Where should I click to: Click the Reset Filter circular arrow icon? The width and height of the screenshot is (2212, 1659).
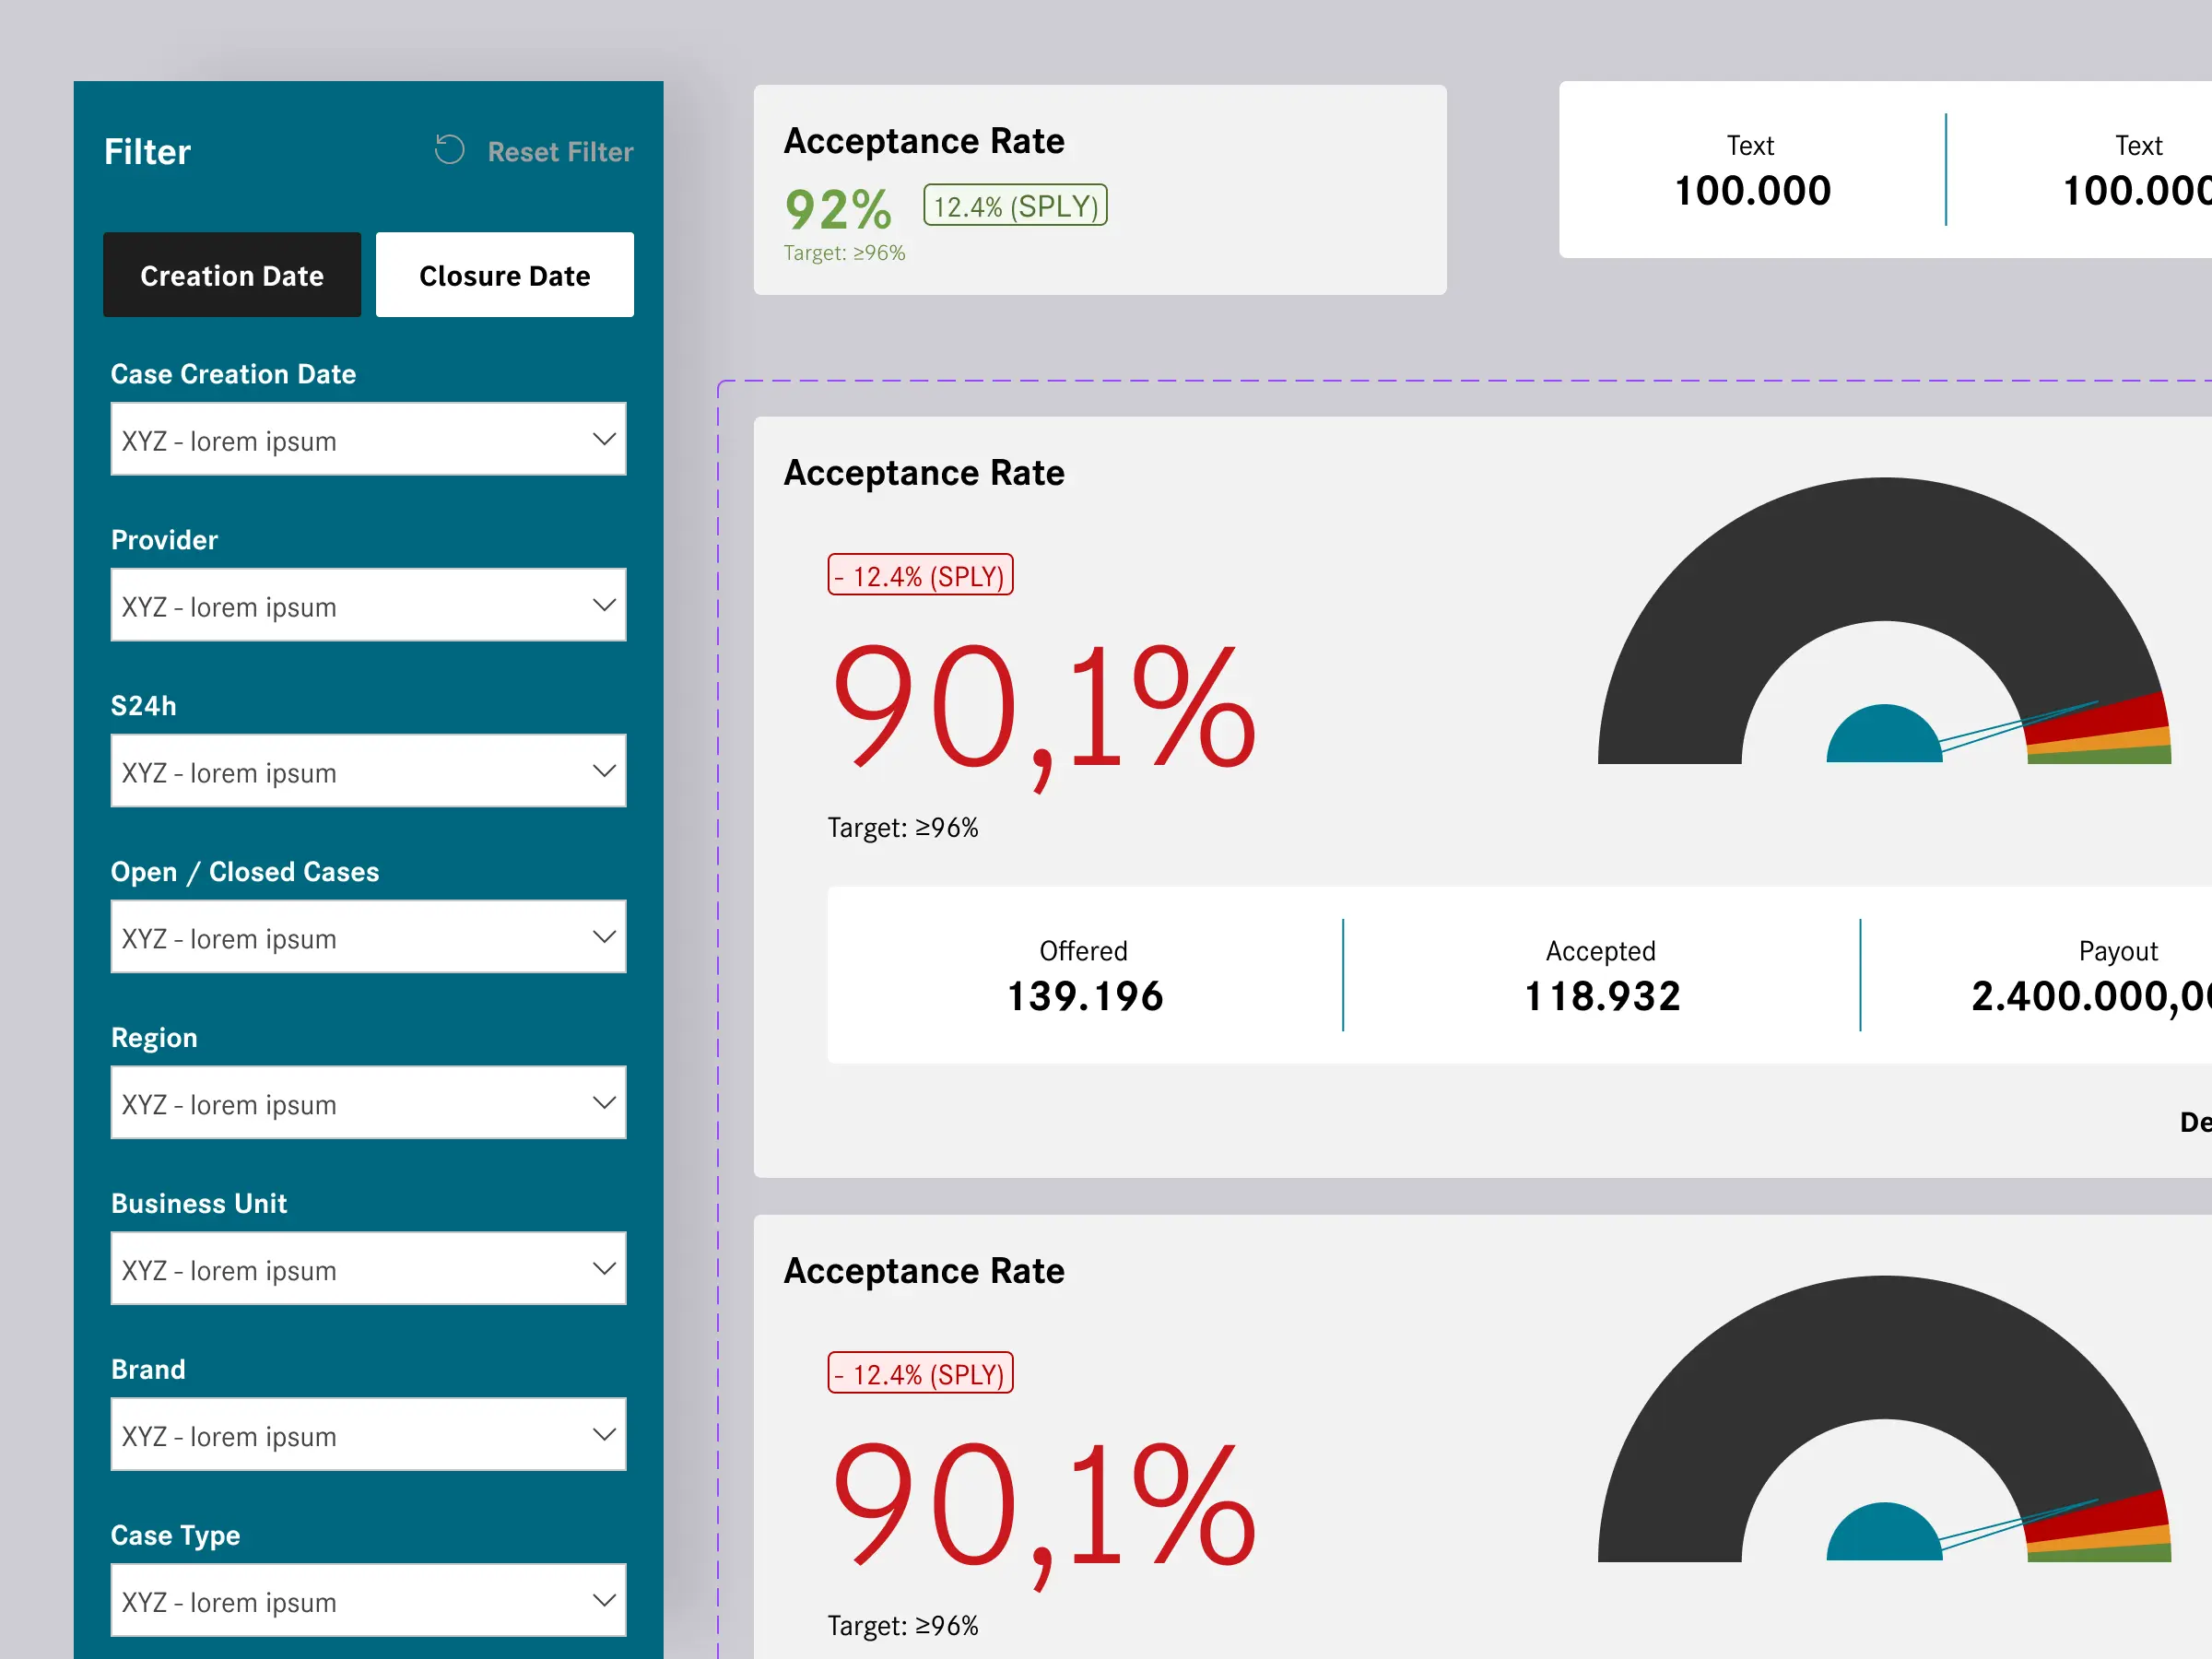coord(450,150)
